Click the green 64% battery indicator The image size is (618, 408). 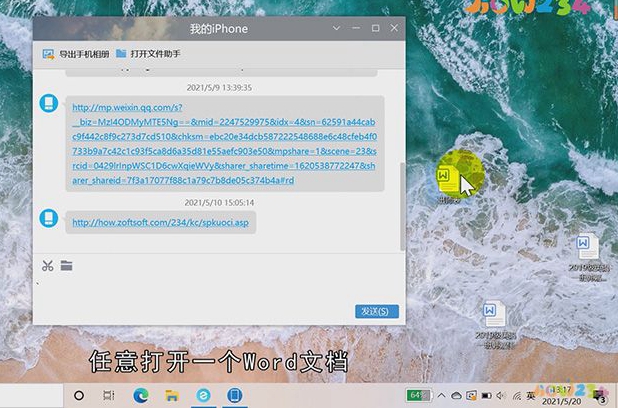pyautogui.click(x=419, y=395)
